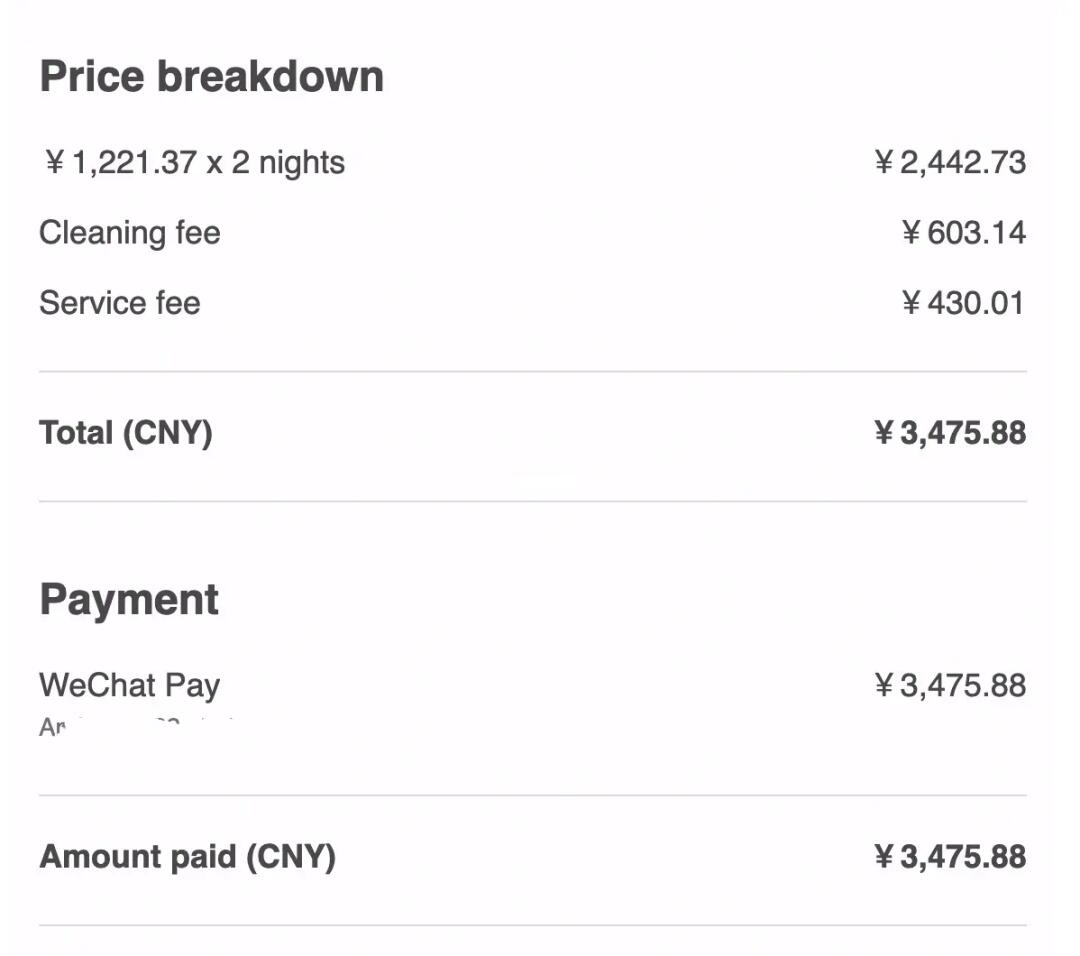This screenshot has width=1080, height=956.
Task: Click the ¥603.14 cleaning fee amount
Action: (x=963, y=233)
